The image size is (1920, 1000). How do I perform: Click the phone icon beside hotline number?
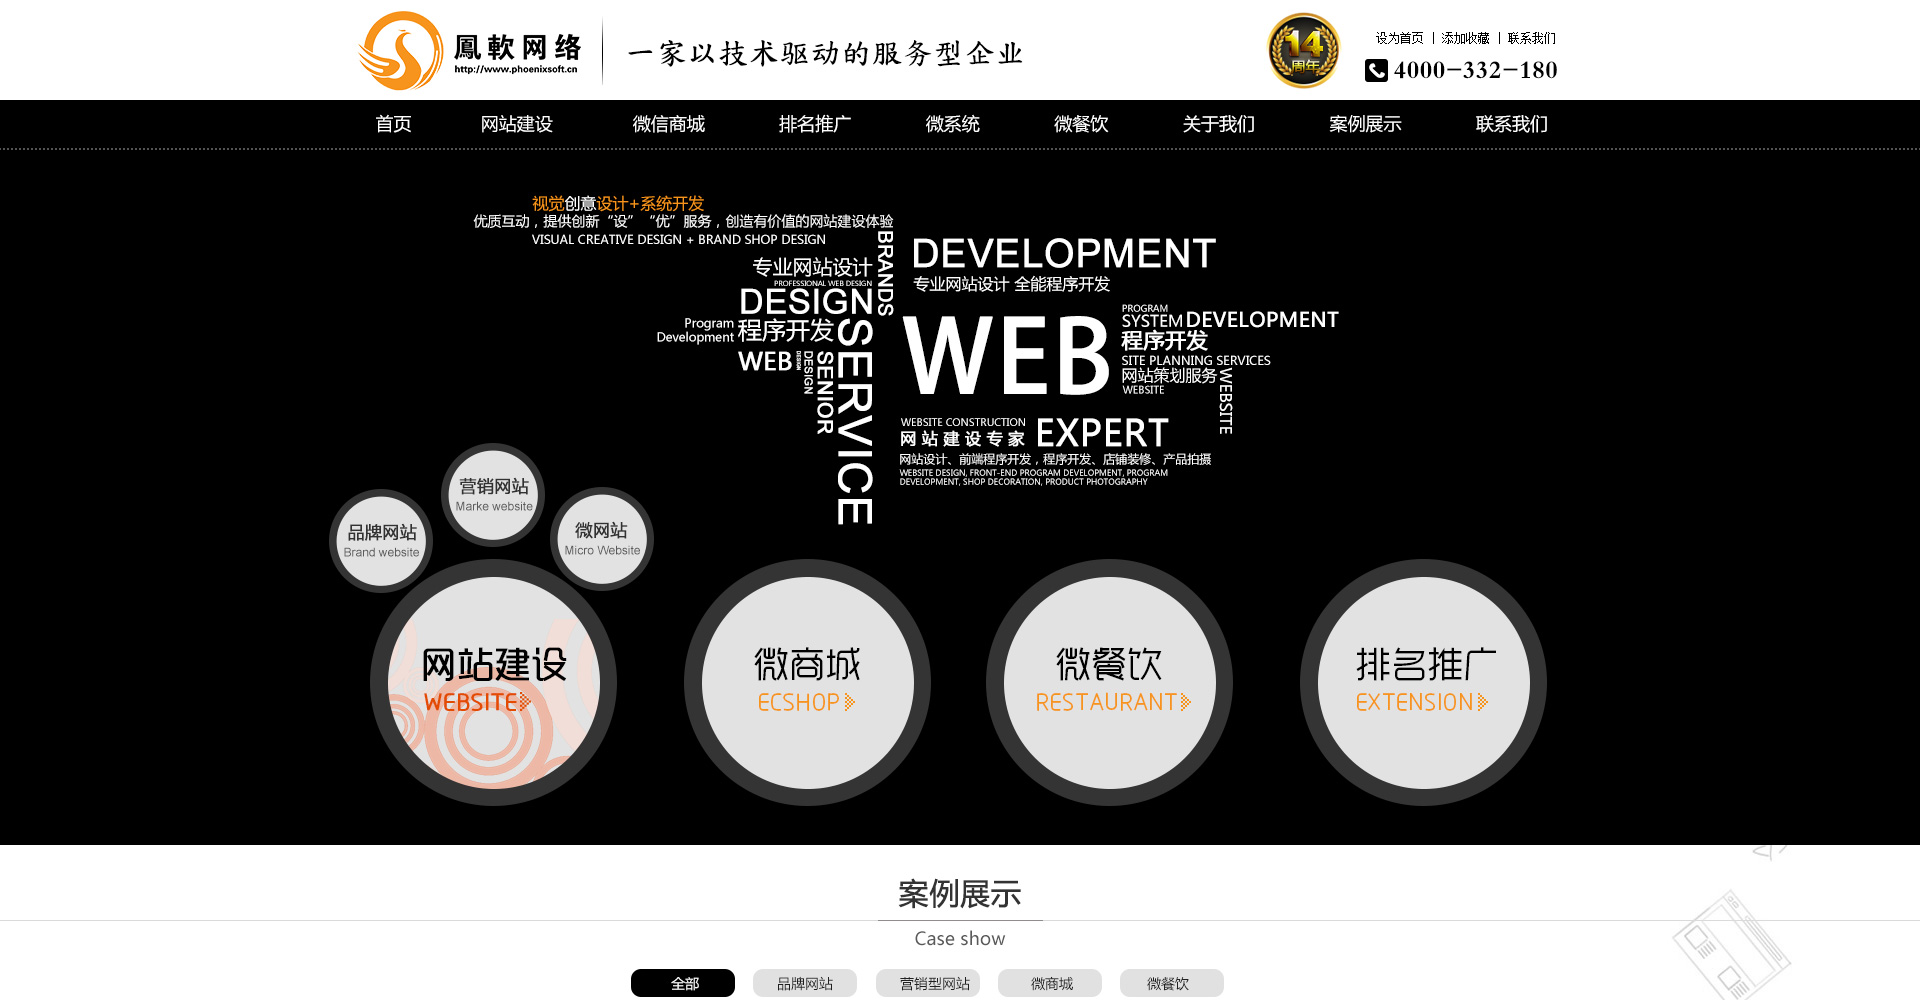coord(1376,70)
